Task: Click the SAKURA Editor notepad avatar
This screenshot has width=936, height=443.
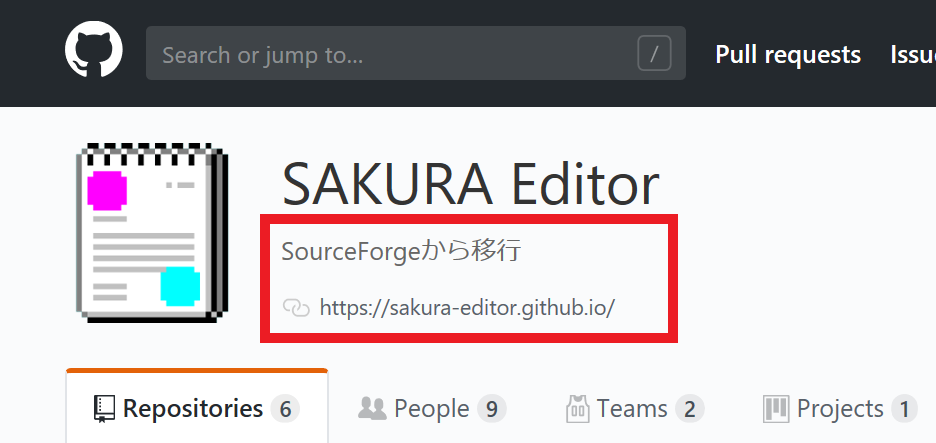Action: tap(152, 233)
